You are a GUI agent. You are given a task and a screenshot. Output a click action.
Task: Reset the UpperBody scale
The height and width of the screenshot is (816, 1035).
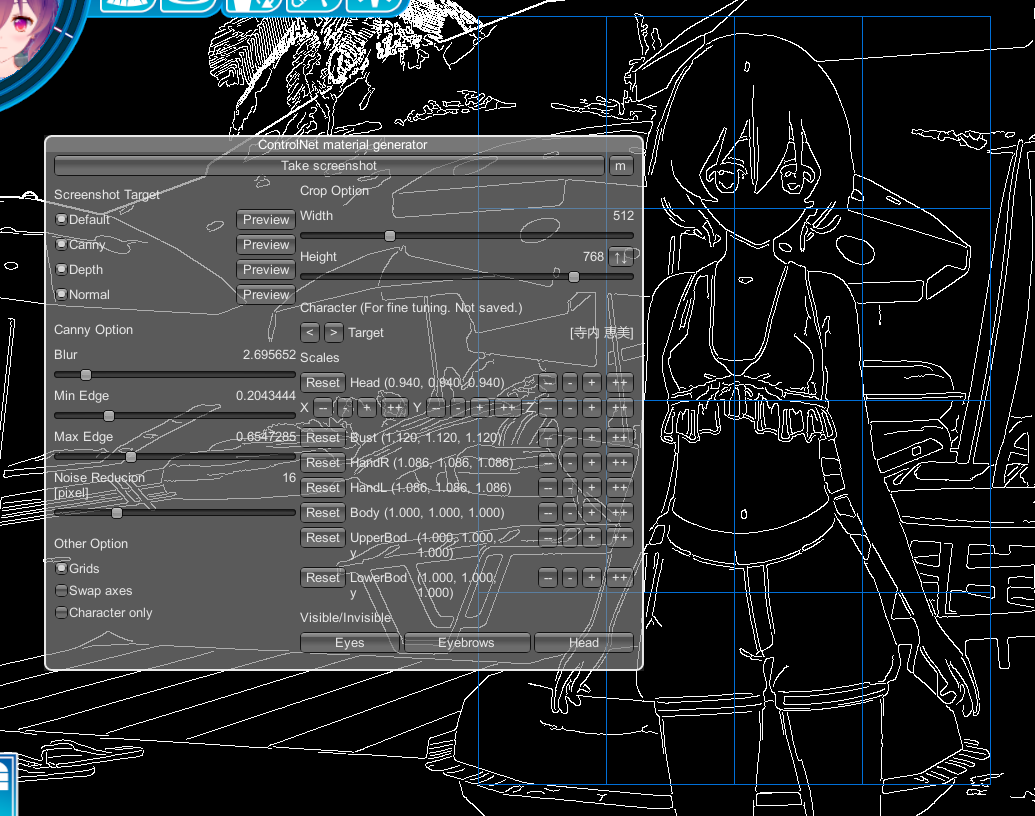323,538
